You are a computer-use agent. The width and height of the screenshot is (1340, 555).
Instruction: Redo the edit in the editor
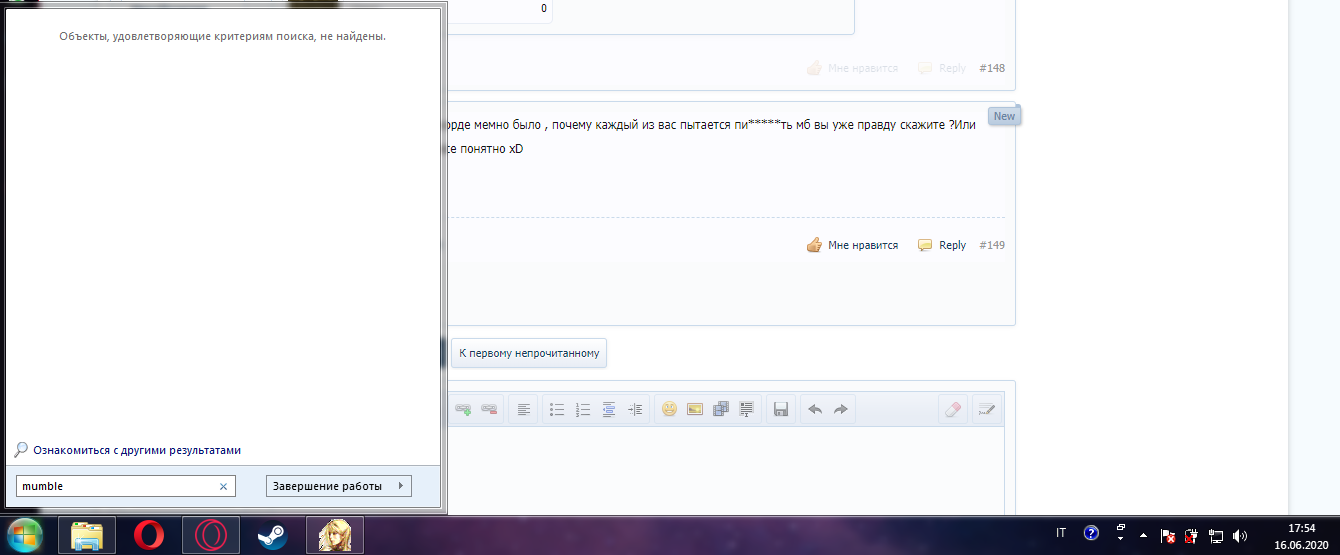click(841, 409)
